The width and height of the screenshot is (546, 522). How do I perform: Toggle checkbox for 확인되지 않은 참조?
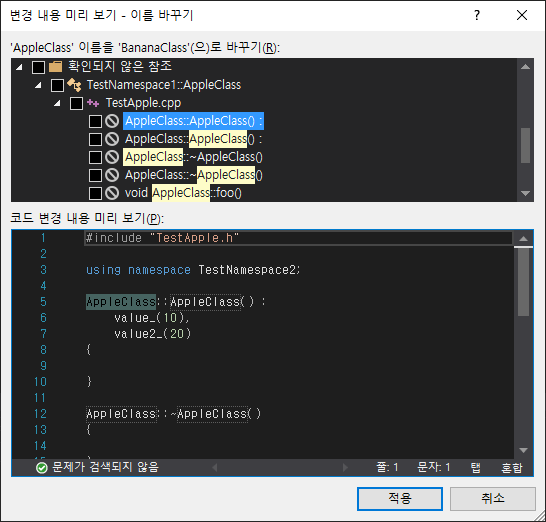pyautogui.click(x=38, y=67)
